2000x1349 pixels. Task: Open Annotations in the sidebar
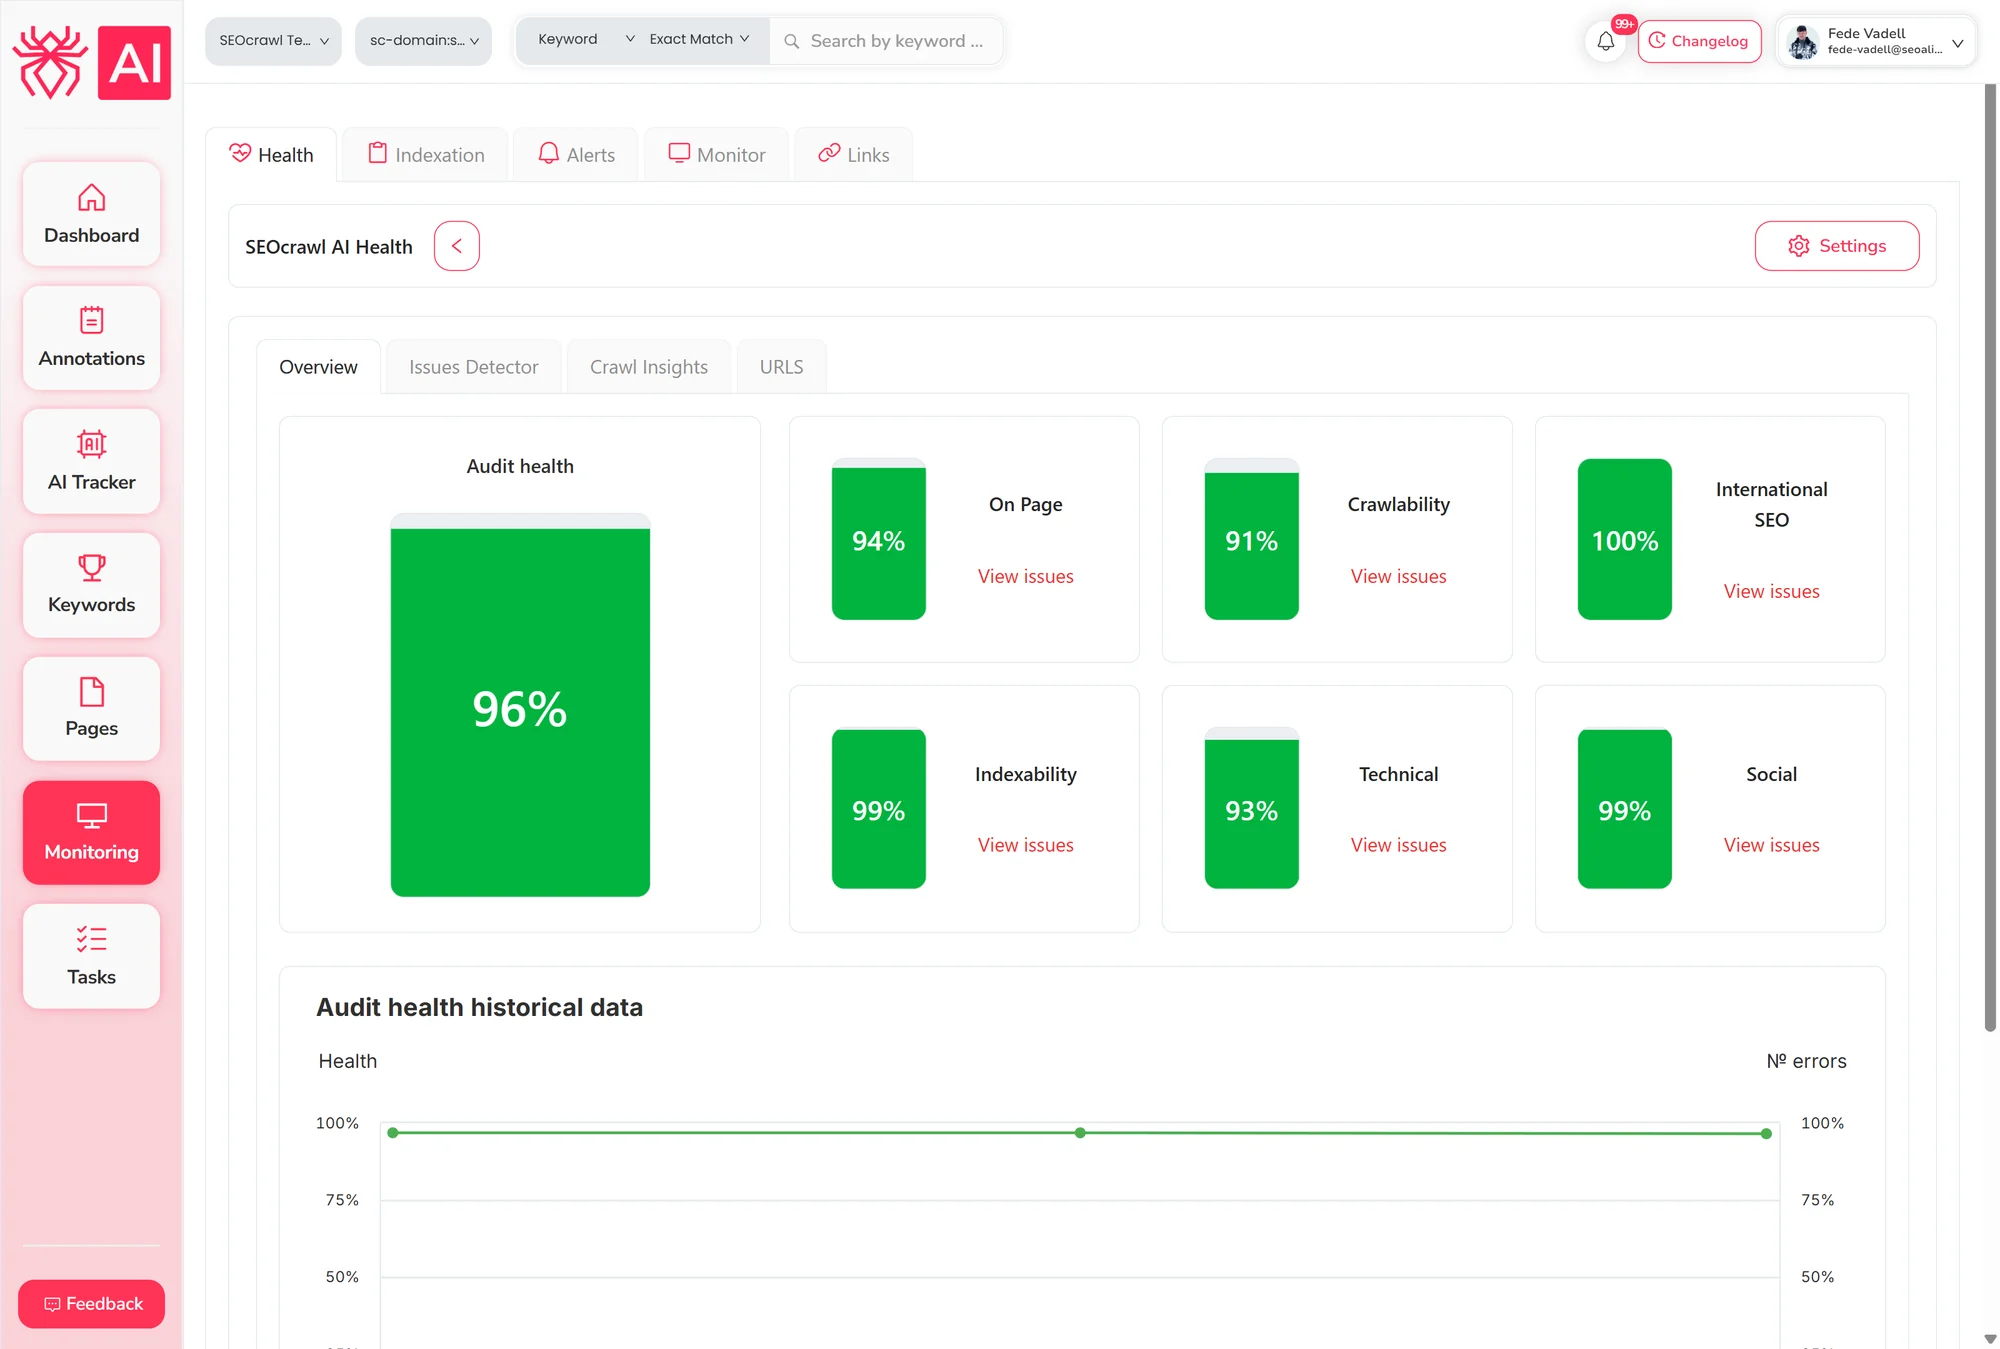(91, 338)
